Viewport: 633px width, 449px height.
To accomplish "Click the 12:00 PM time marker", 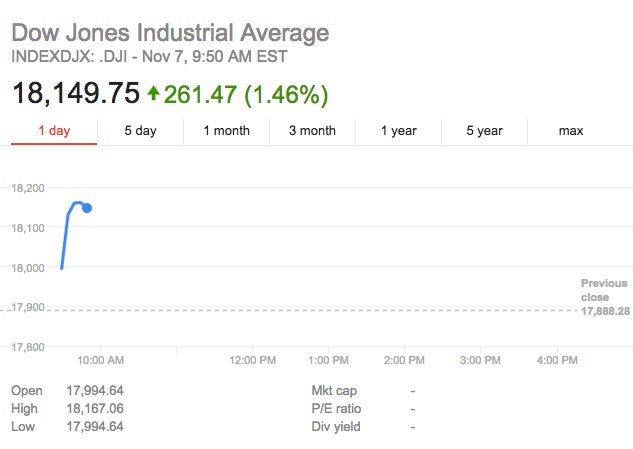I will pyautogui.click(x=253, y=360).
